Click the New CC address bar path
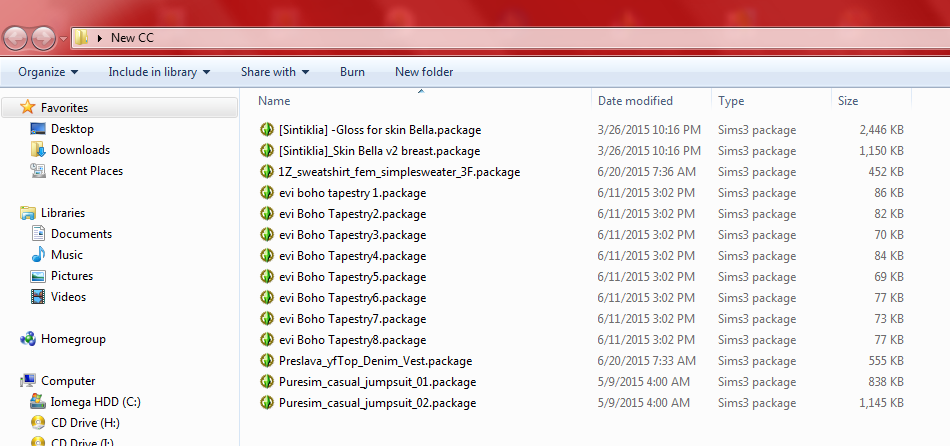 point(132,38)
